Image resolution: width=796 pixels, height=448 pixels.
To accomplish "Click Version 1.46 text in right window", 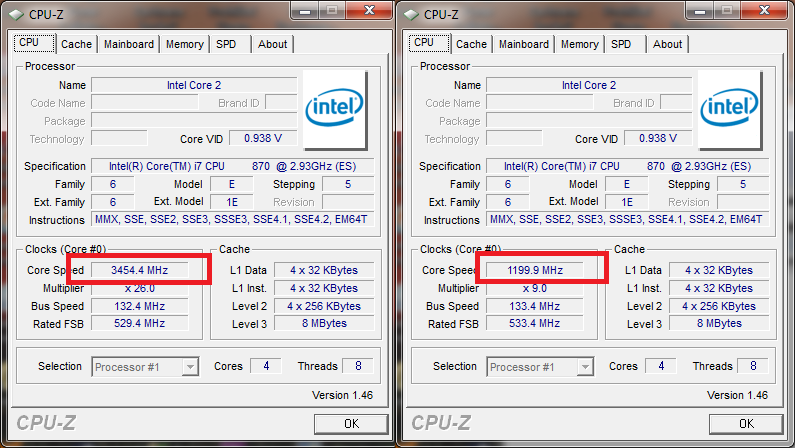I will click(x=737, y=395).
